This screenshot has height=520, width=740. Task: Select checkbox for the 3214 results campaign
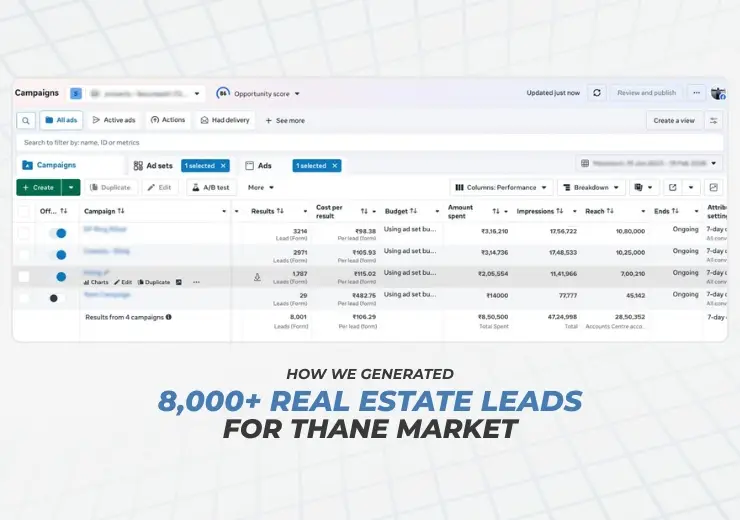click(24, 233)
